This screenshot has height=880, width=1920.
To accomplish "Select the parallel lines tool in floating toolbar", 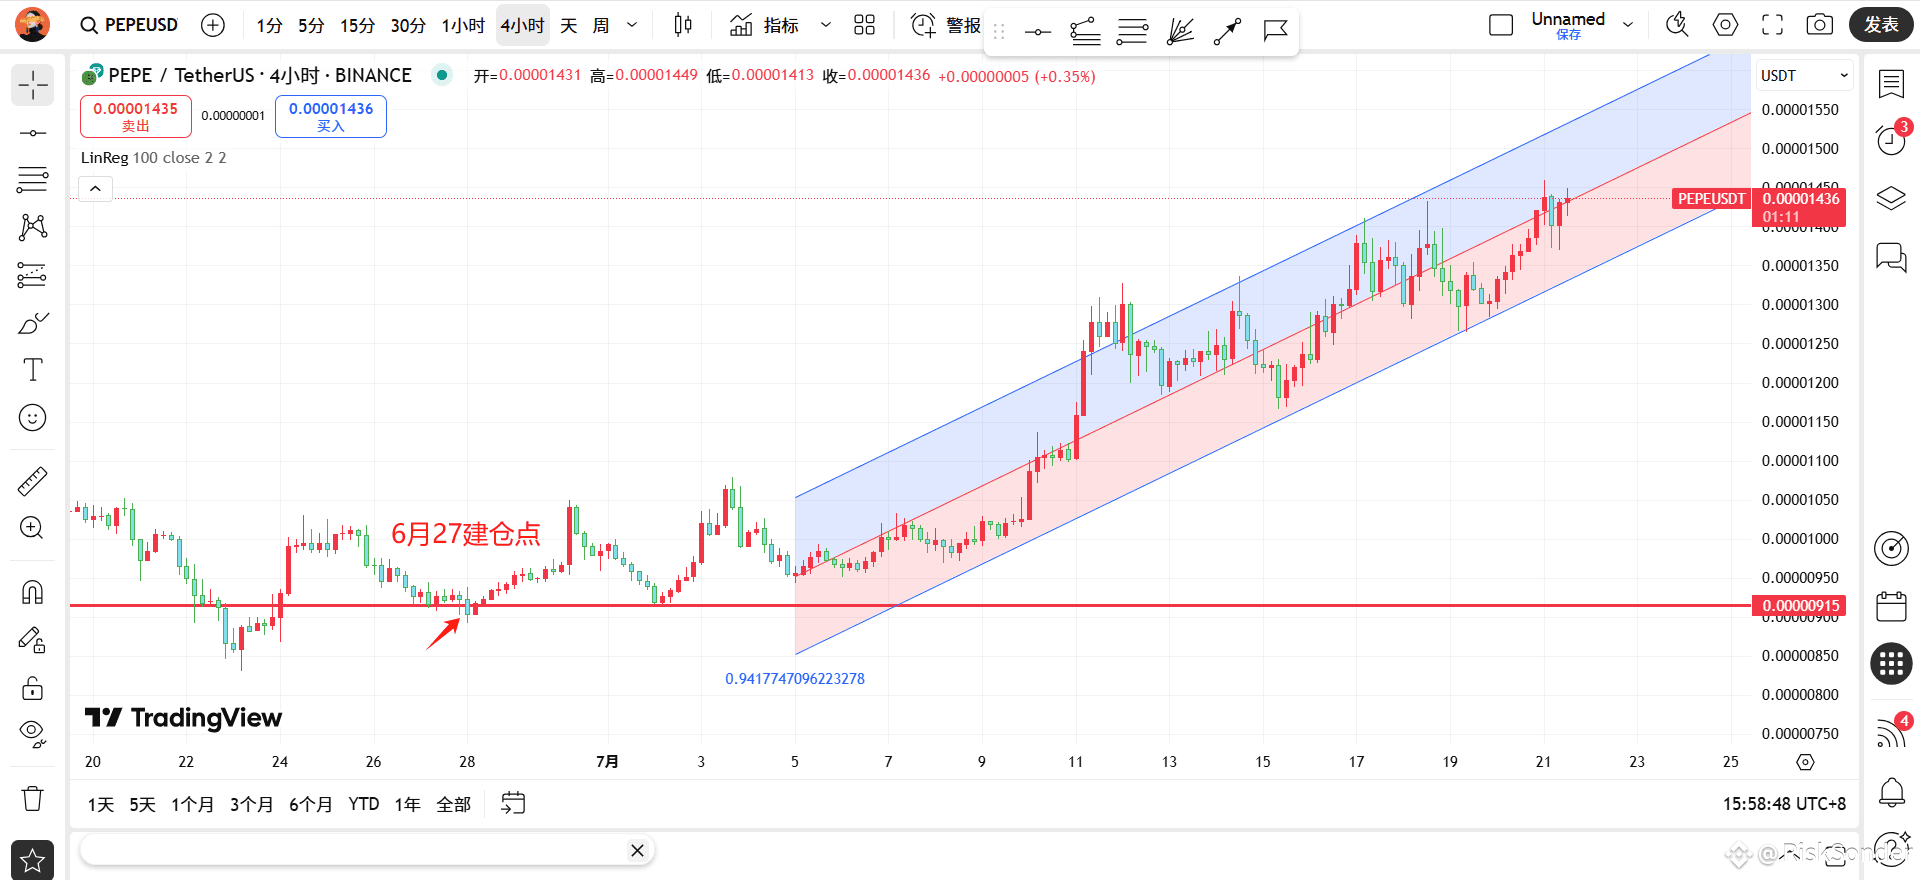I will pos(1132,32).
